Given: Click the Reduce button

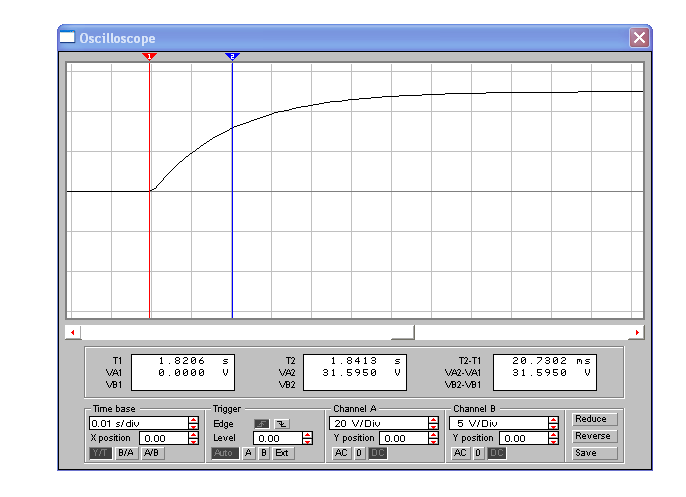Looking at the screenshot, I should pos(595,419).
